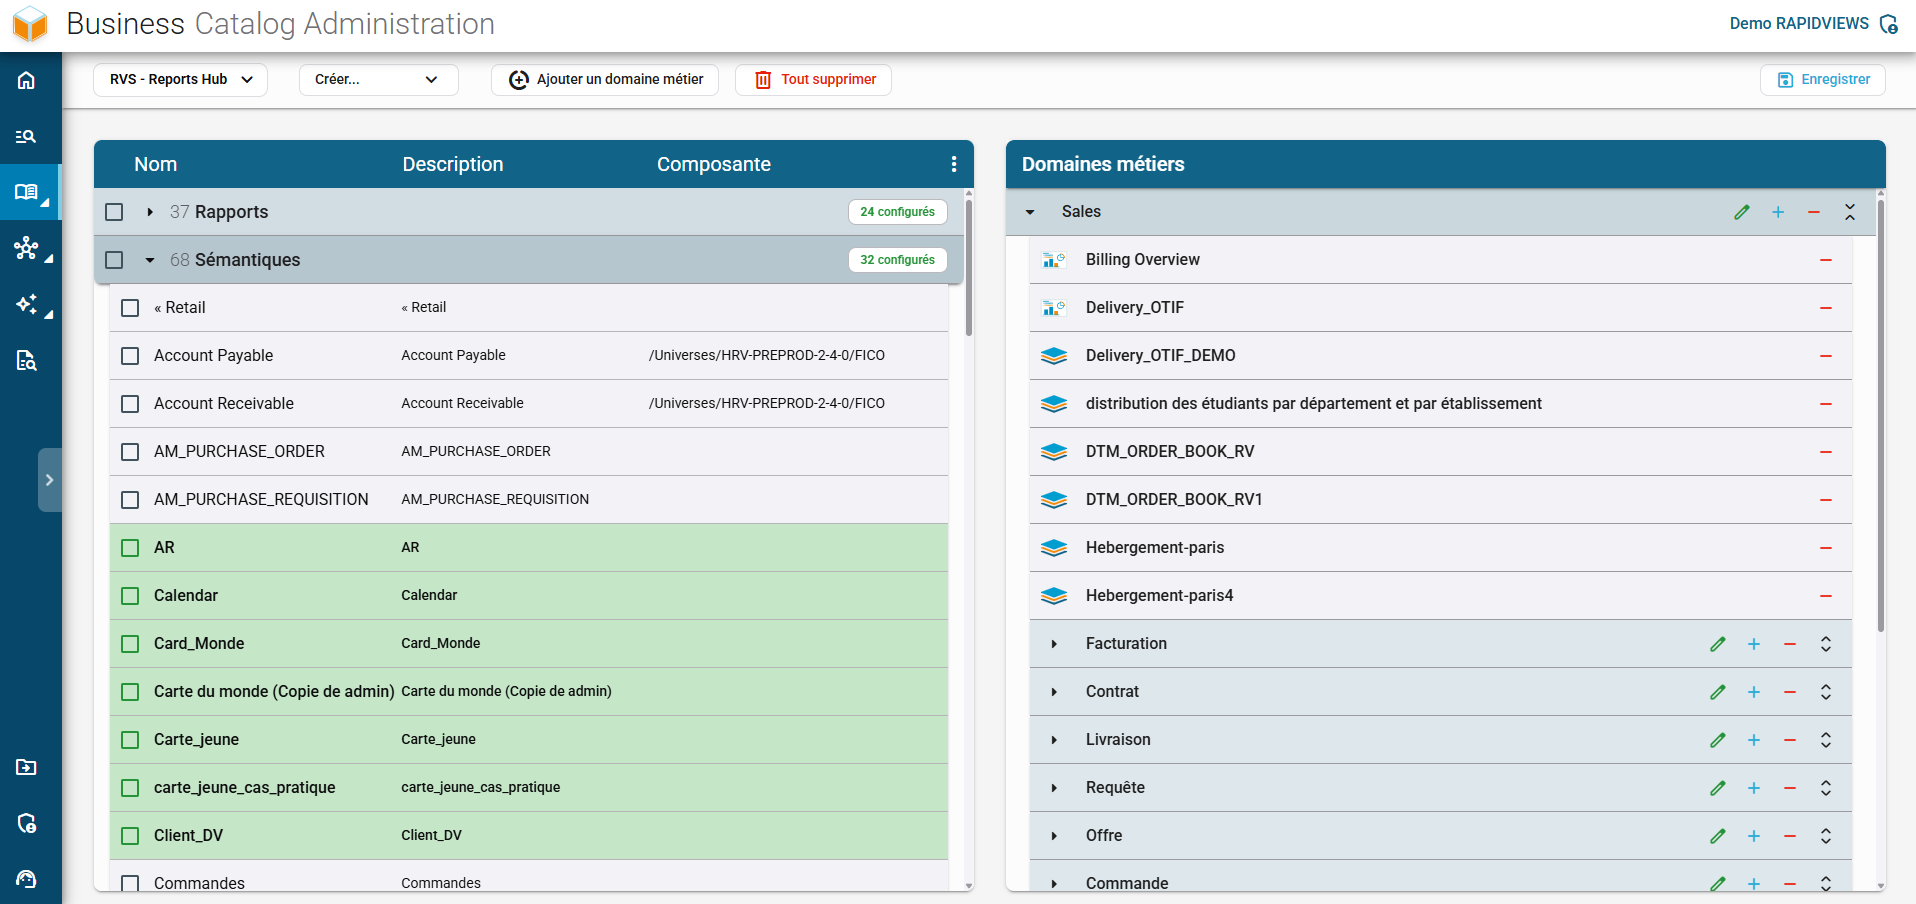Viewport: 1916px width, 904px height.
Task: Remove Billing Overview from Sales
Action: pos(1826,260)
